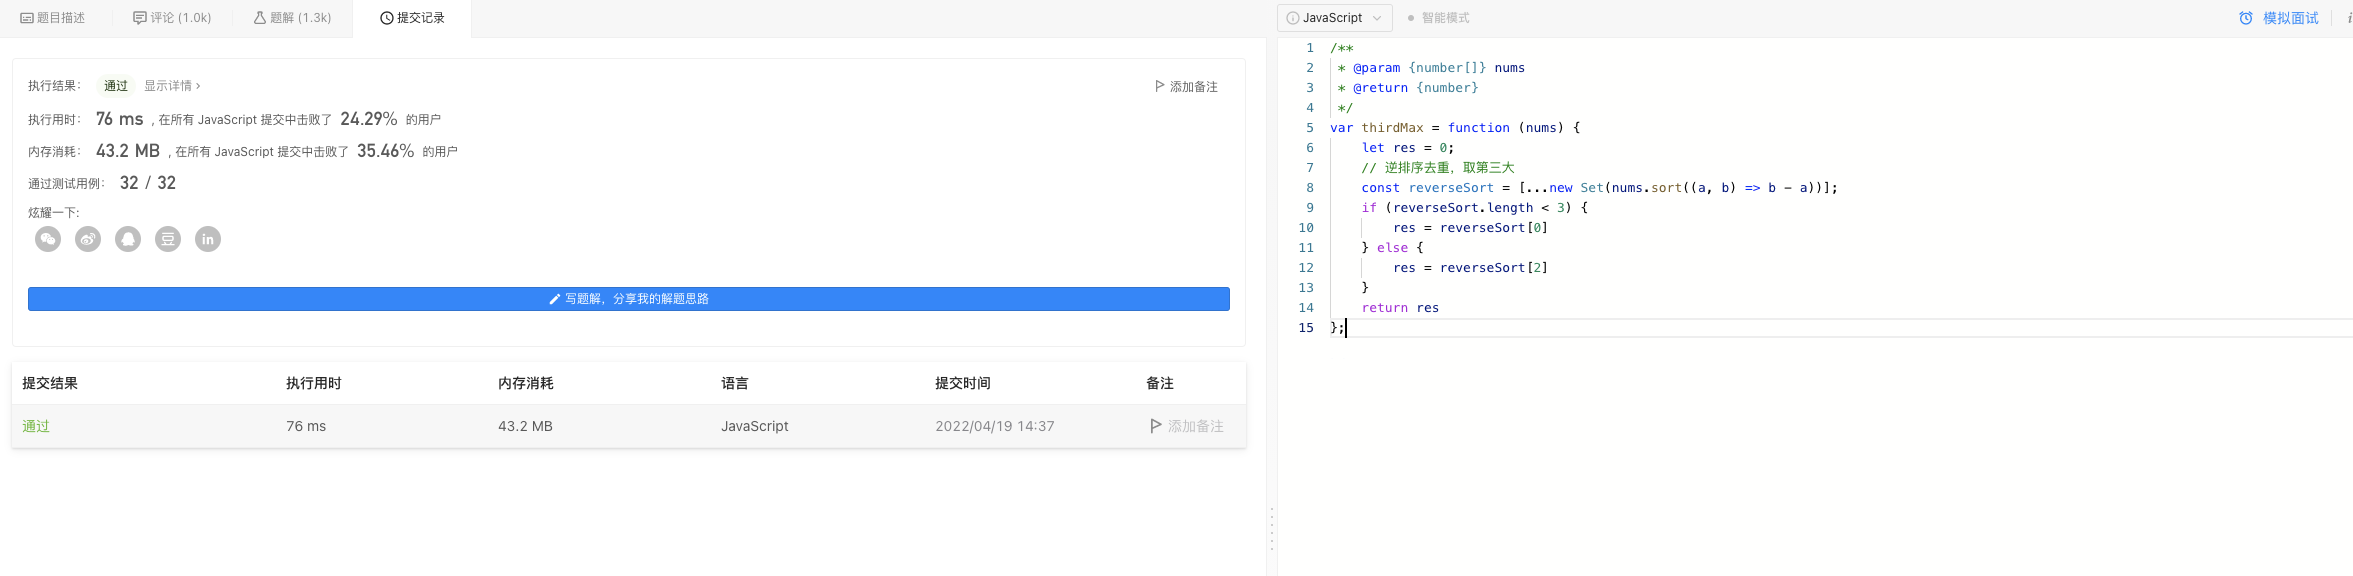Image resolution: width=2353 pixels, height=576 pixels.
Task: Share the result to LinkedIn
Action: (x=208, y=239)
